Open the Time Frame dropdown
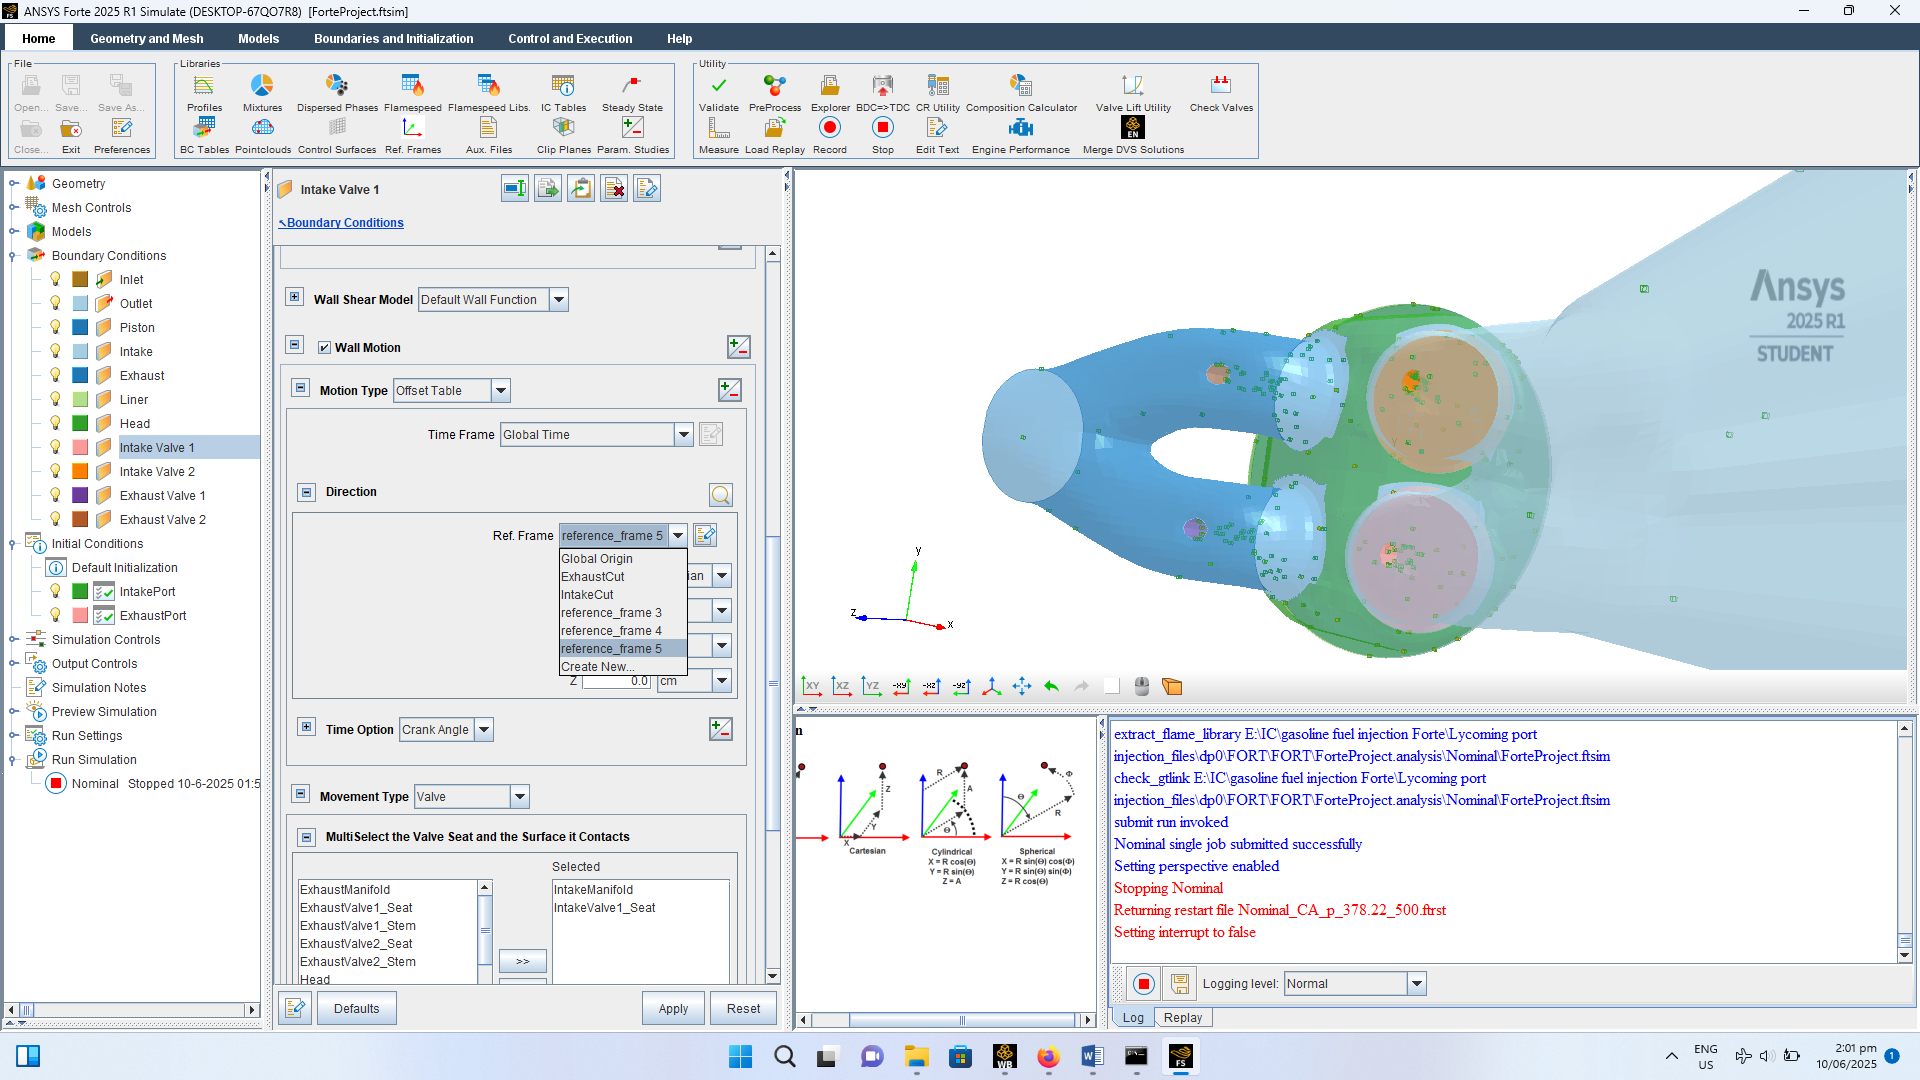The width and height of the screenshot is (1920, 1080). coord(684,435)
